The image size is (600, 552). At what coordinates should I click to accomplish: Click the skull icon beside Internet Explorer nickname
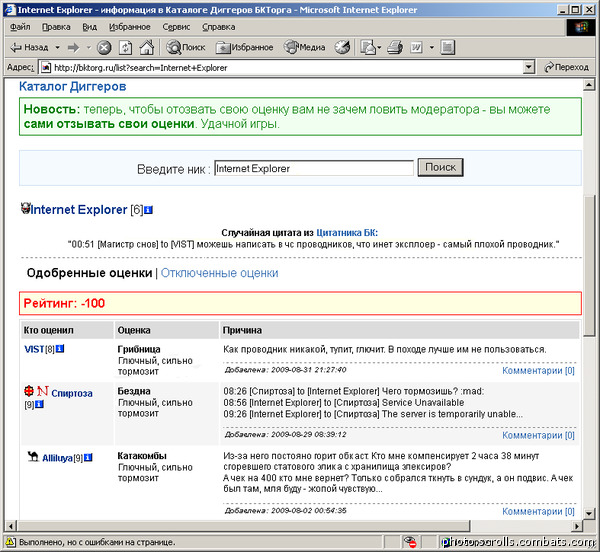(x=25, y=208)
